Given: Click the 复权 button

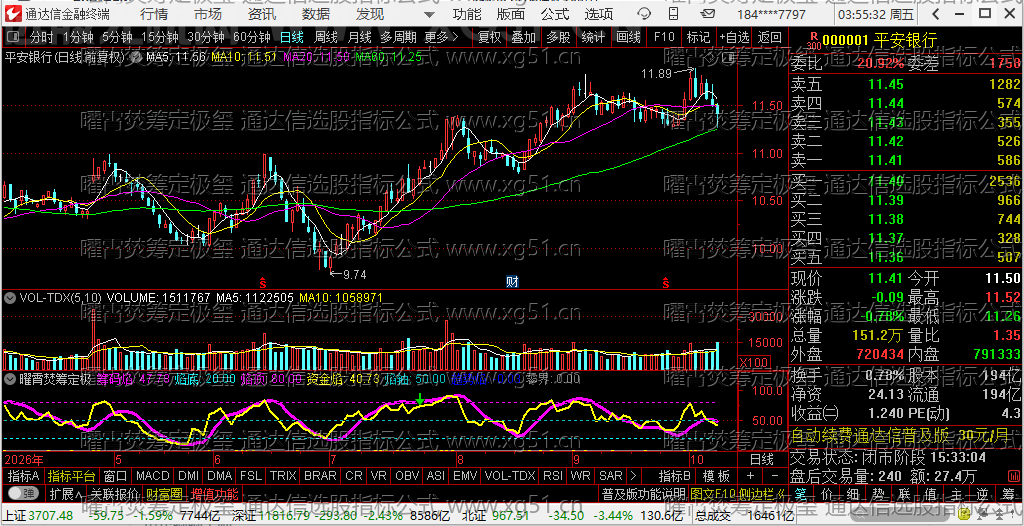Looking at the screenshot, I should click(x=489, y=37).
